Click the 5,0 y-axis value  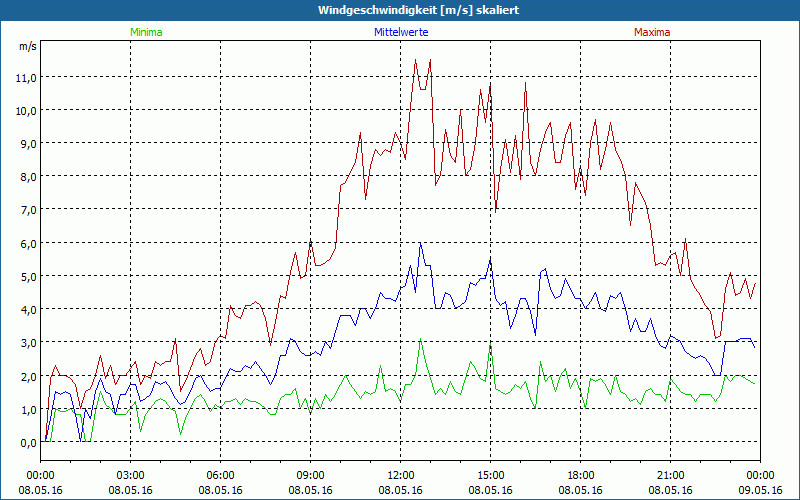coord(29,277)
